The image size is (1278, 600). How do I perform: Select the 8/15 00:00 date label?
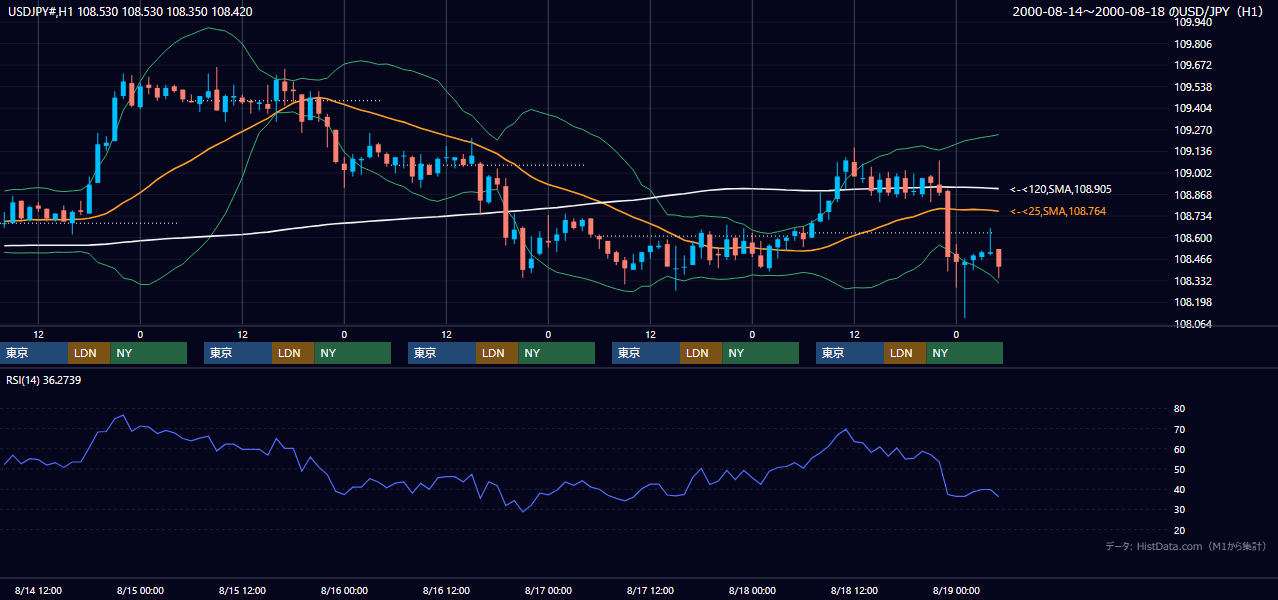point(141,590)
